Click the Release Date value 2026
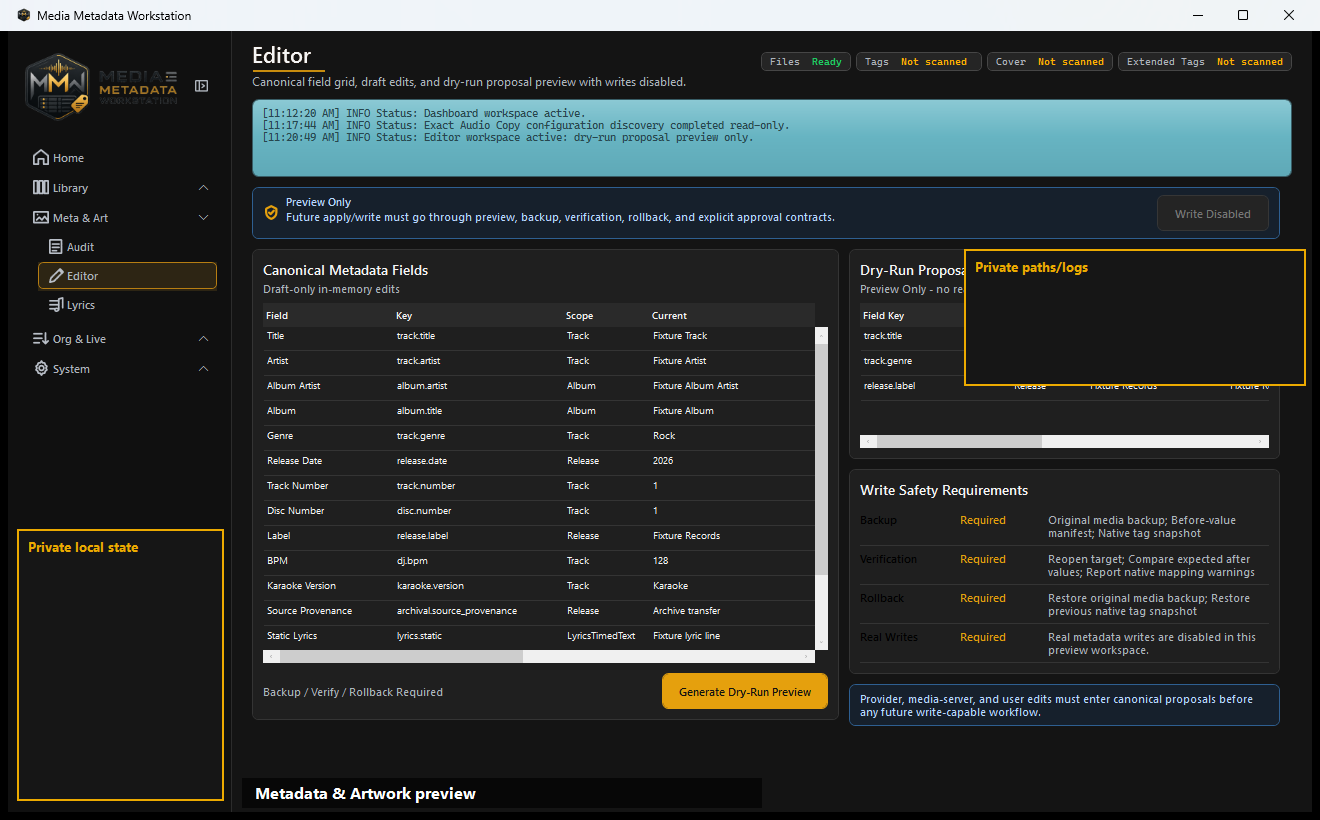 (x=663, y=461)
